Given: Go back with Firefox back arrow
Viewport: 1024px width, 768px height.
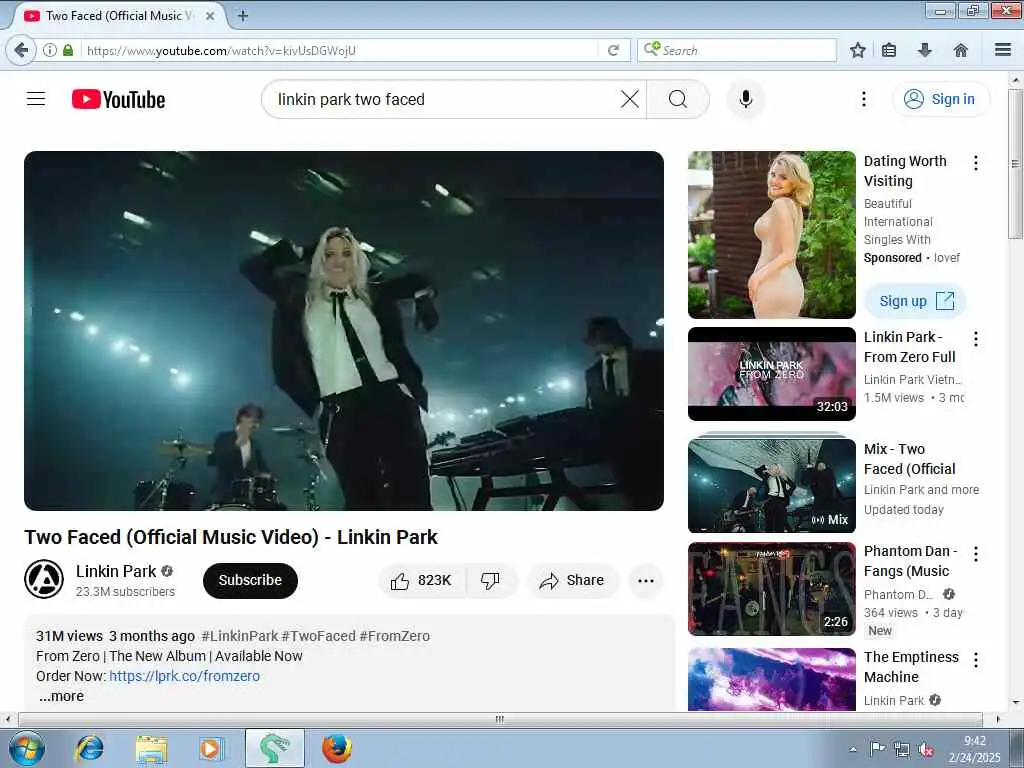Looking at the screenshot, I should (x=21, y=50).
